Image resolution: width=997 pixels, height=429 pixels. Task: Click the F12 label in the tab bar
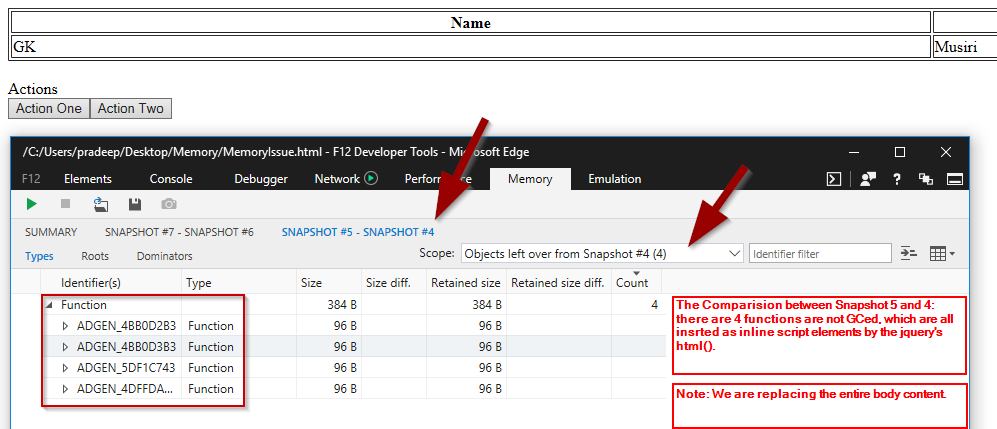pyautogui.click(x=31, y=179)
